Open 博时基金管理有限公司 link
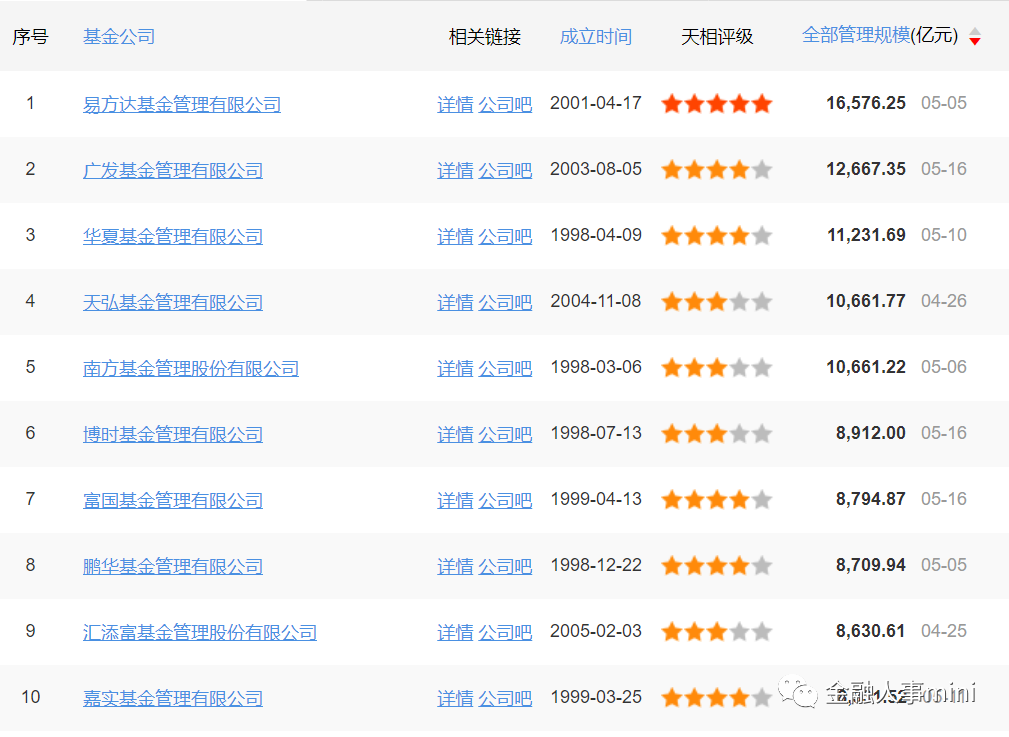The image size is (1009, 737). [173, 434]
